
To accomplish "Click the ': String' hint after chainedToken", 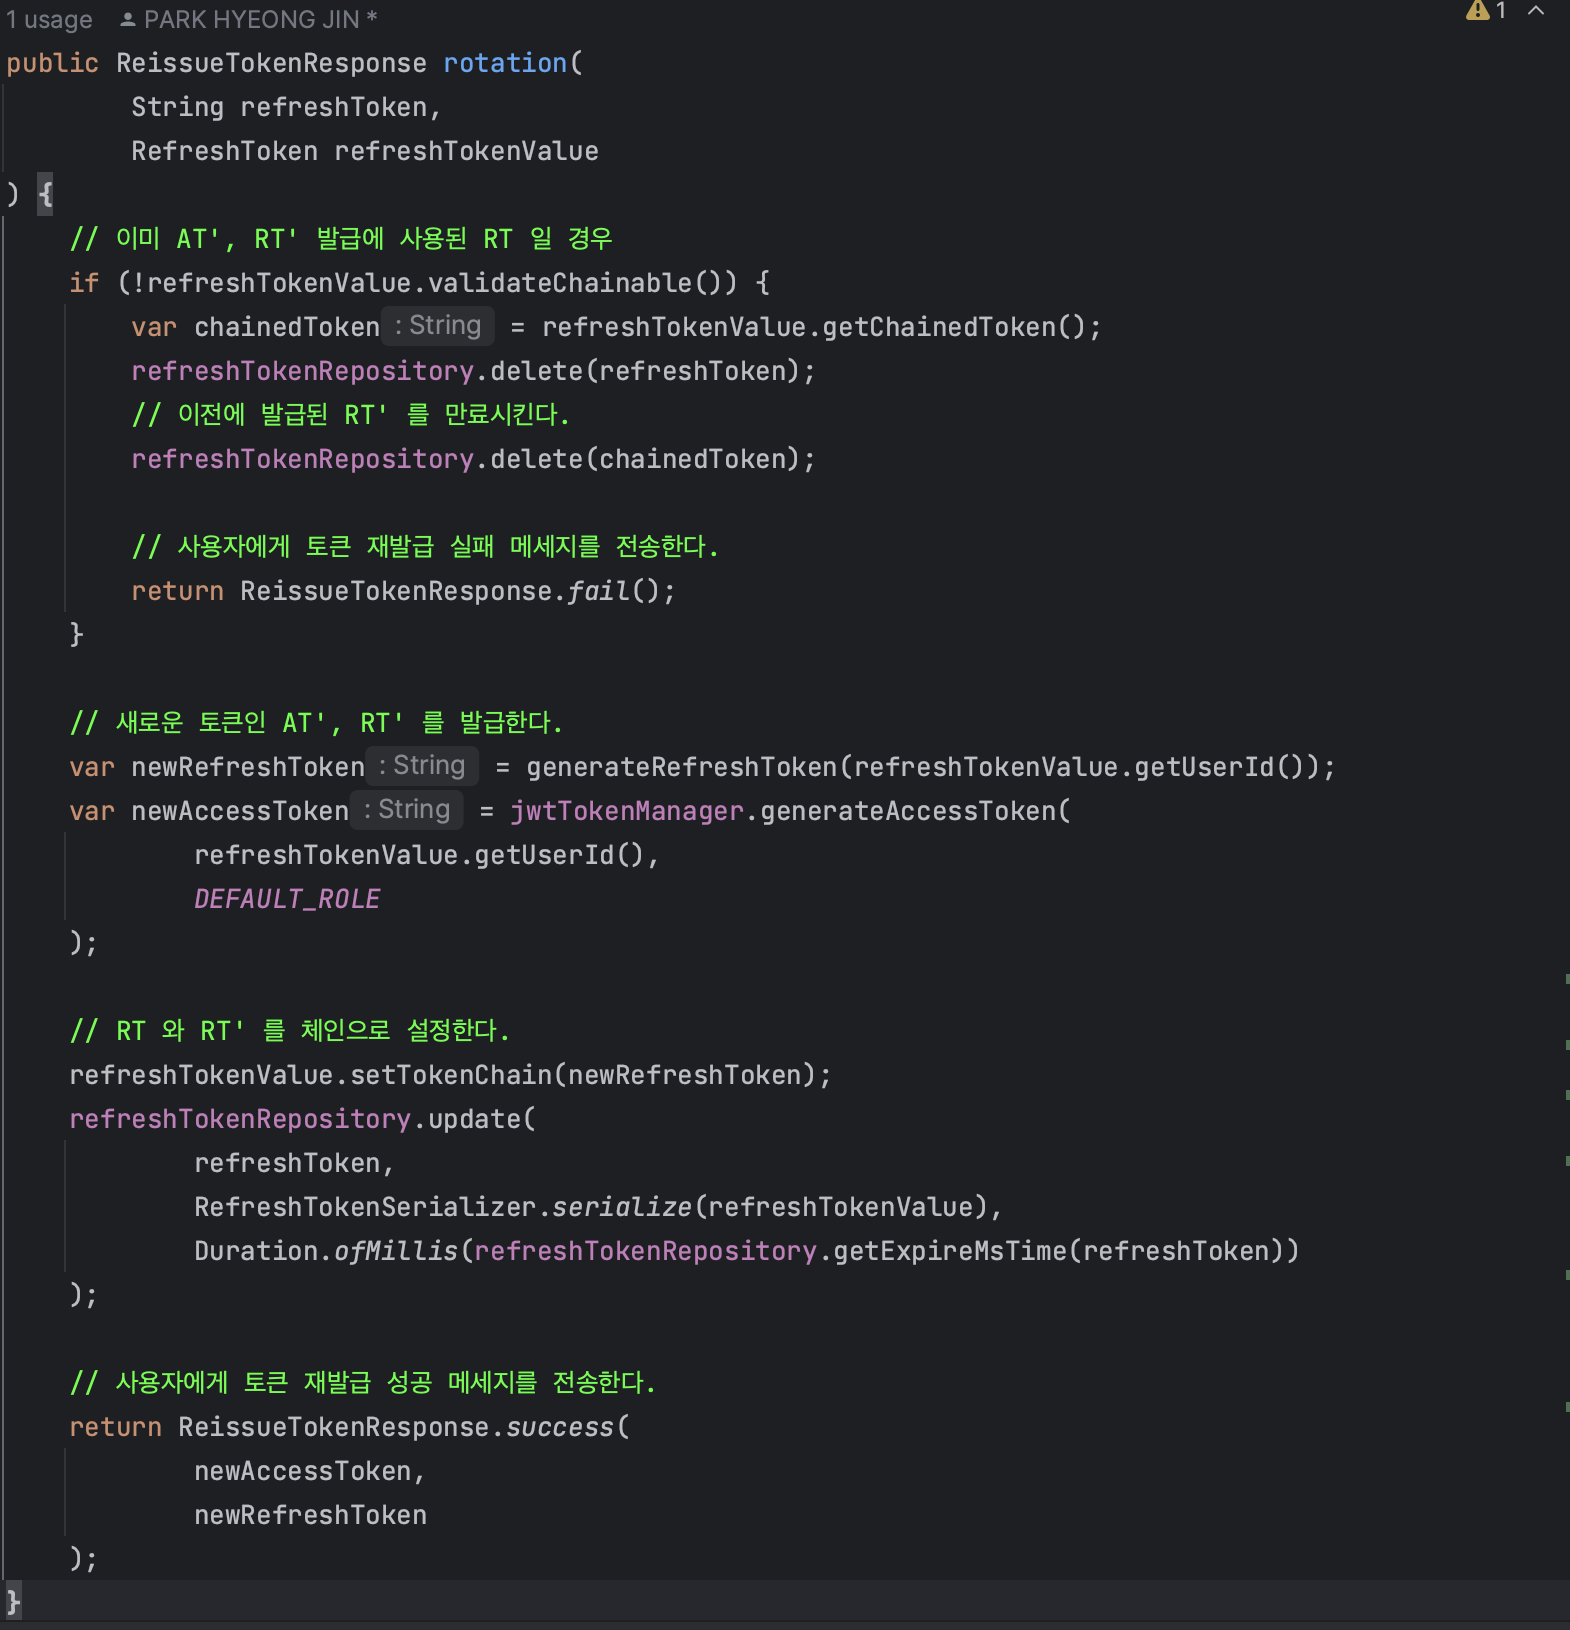I will pyautogui.click(x=438, y=326).
